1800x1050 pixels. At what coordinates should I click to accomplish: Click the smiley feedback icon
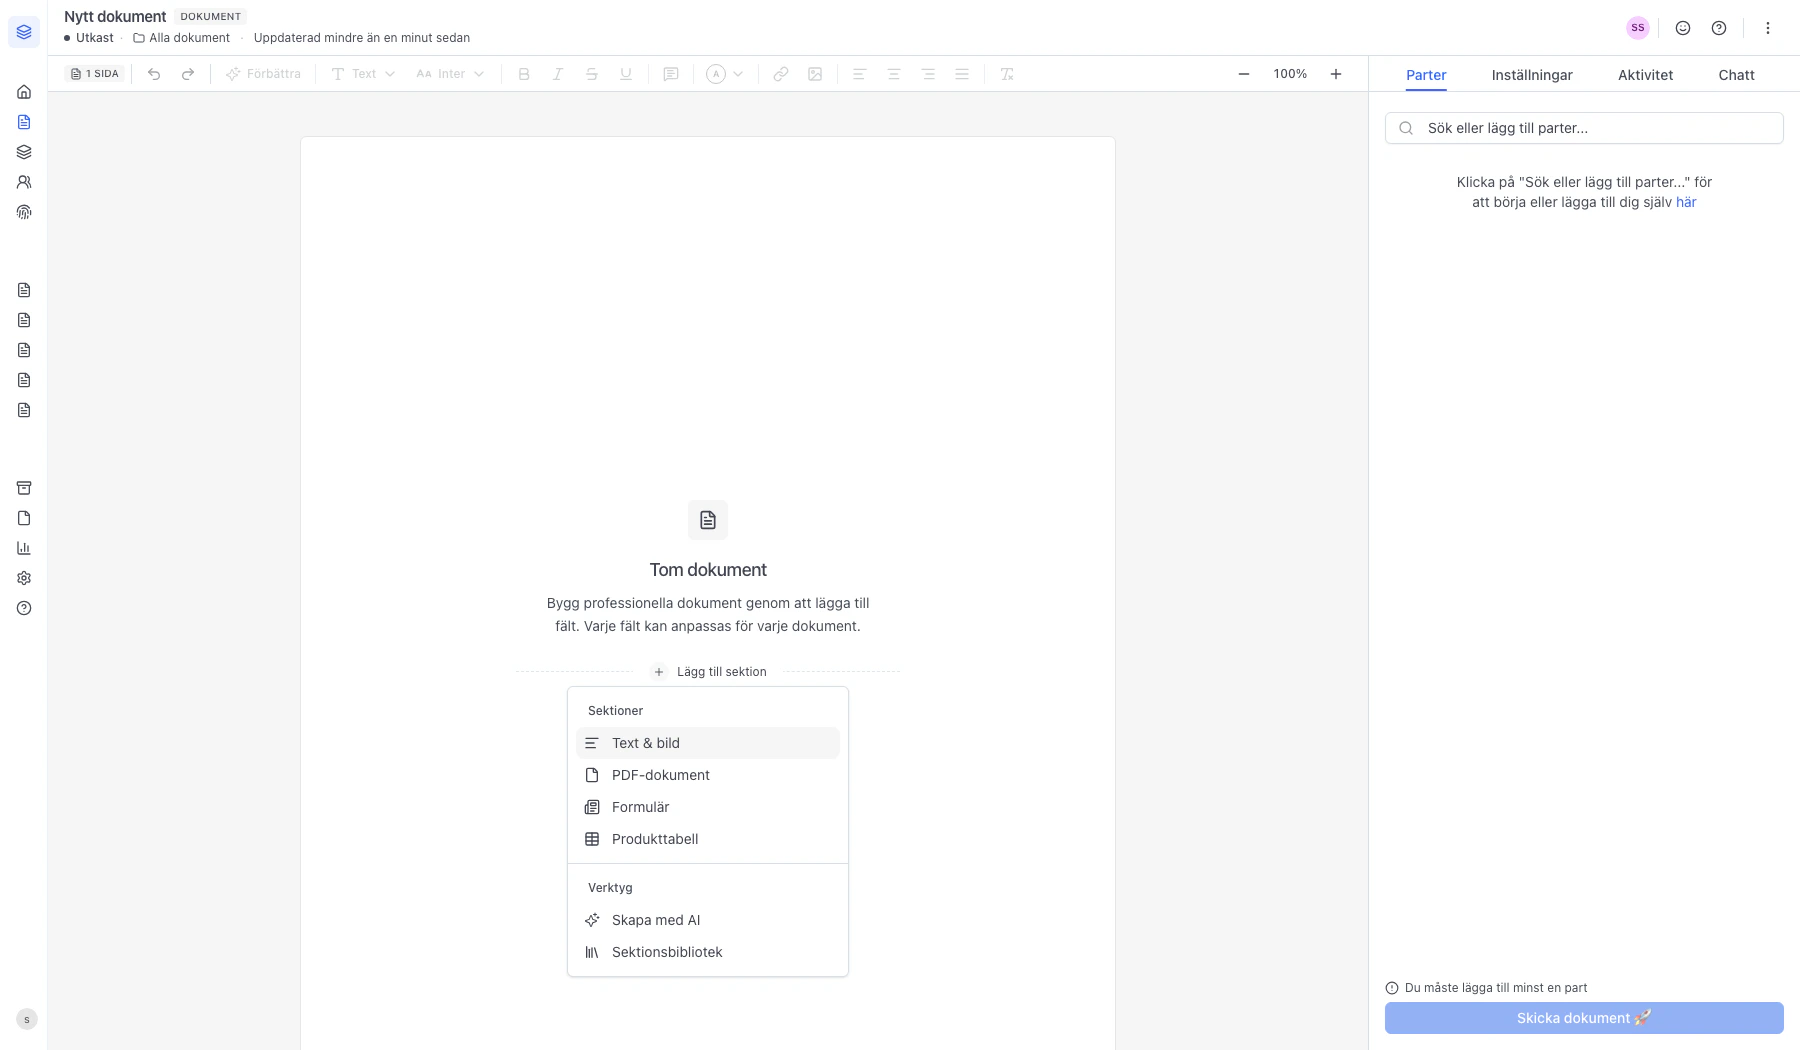1683,28
